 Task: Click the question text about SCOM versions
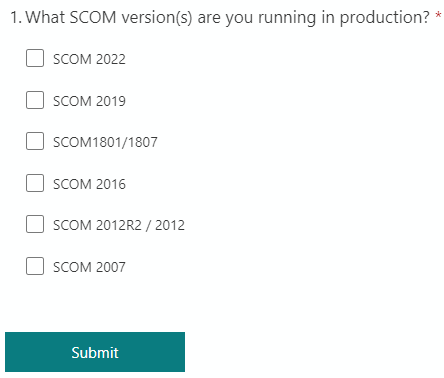tap(228, 17)
